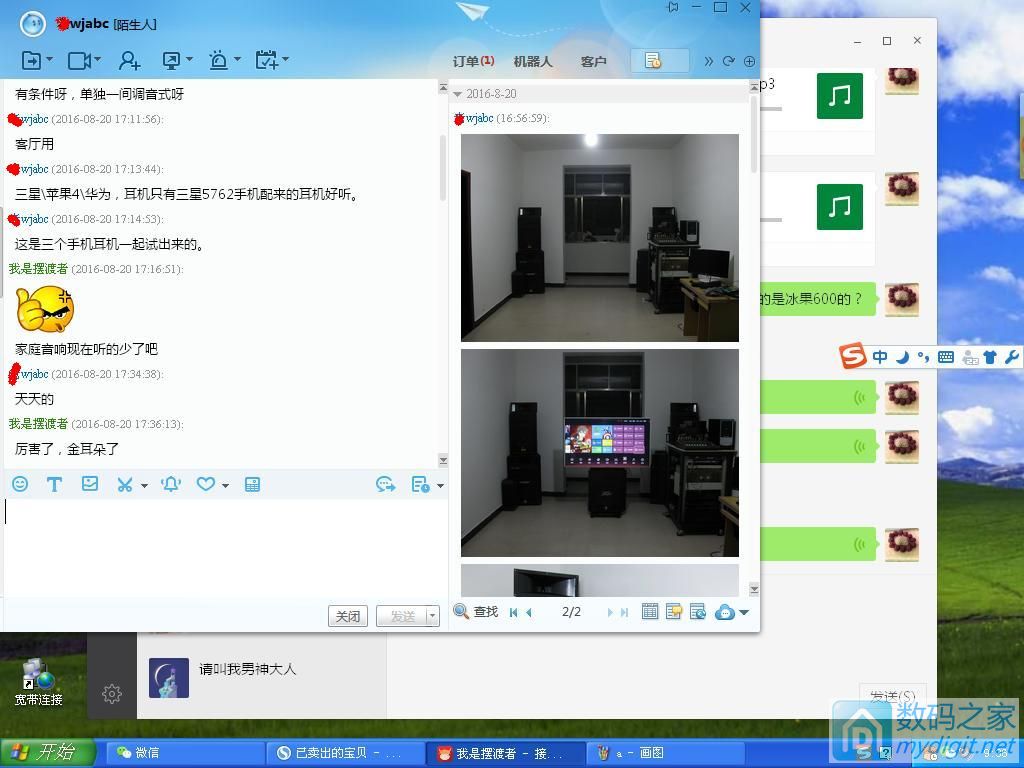
Task: Click the pin window icon
Action: click(672, 7)
